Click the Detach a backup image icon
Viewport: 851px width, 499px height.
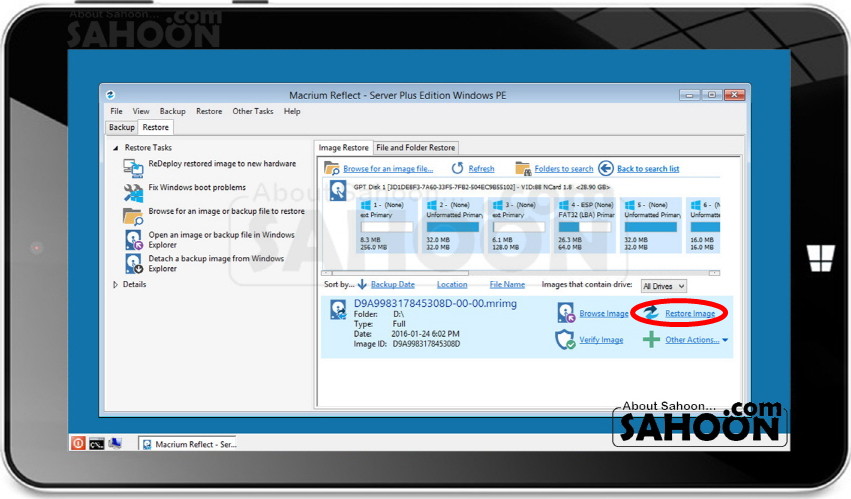point(134,263)
